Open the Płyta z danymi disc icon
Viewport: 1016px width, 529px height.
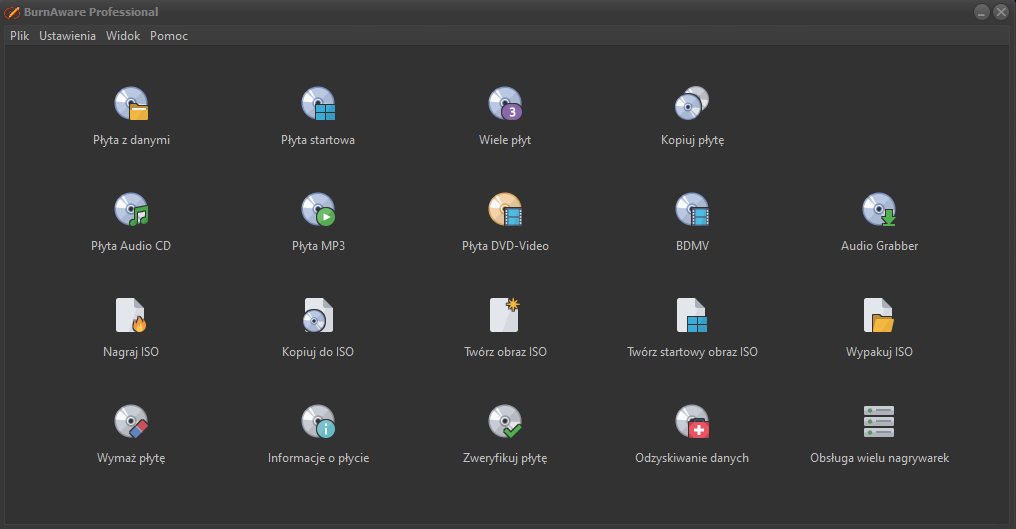pyautogui.click(x=132, y=104)
